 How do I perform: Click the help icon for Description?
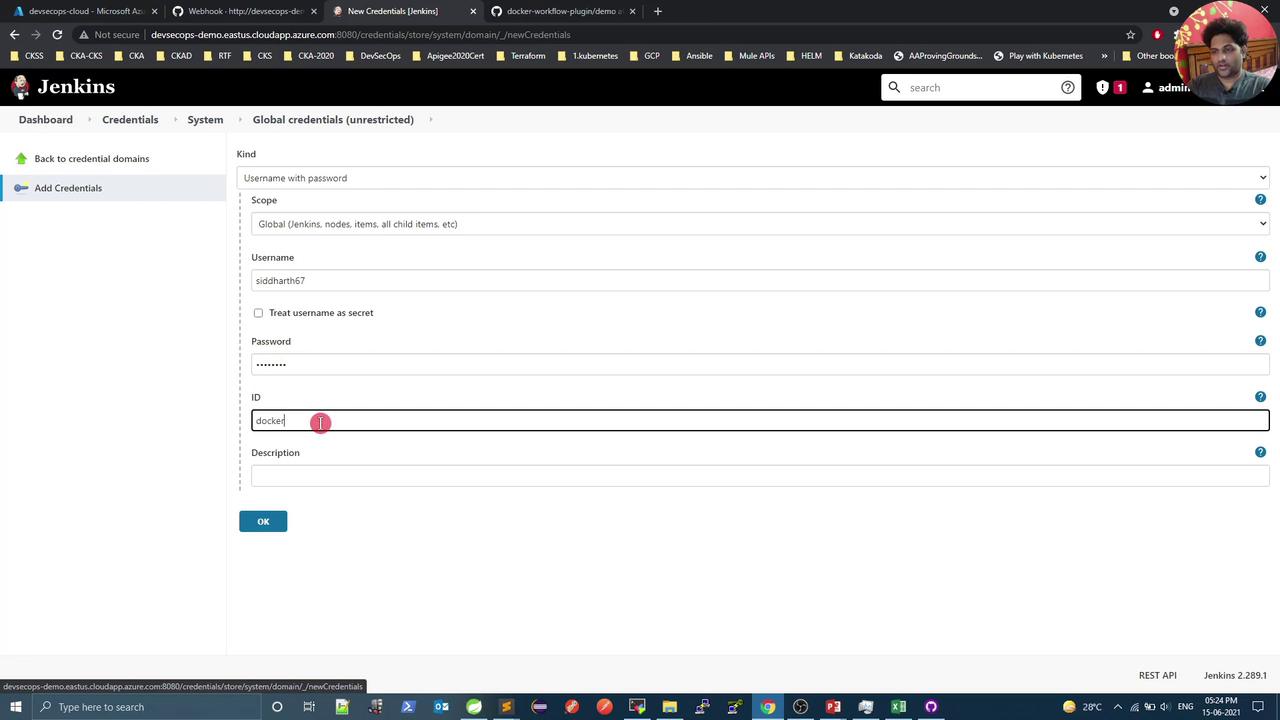(1260, 452)
